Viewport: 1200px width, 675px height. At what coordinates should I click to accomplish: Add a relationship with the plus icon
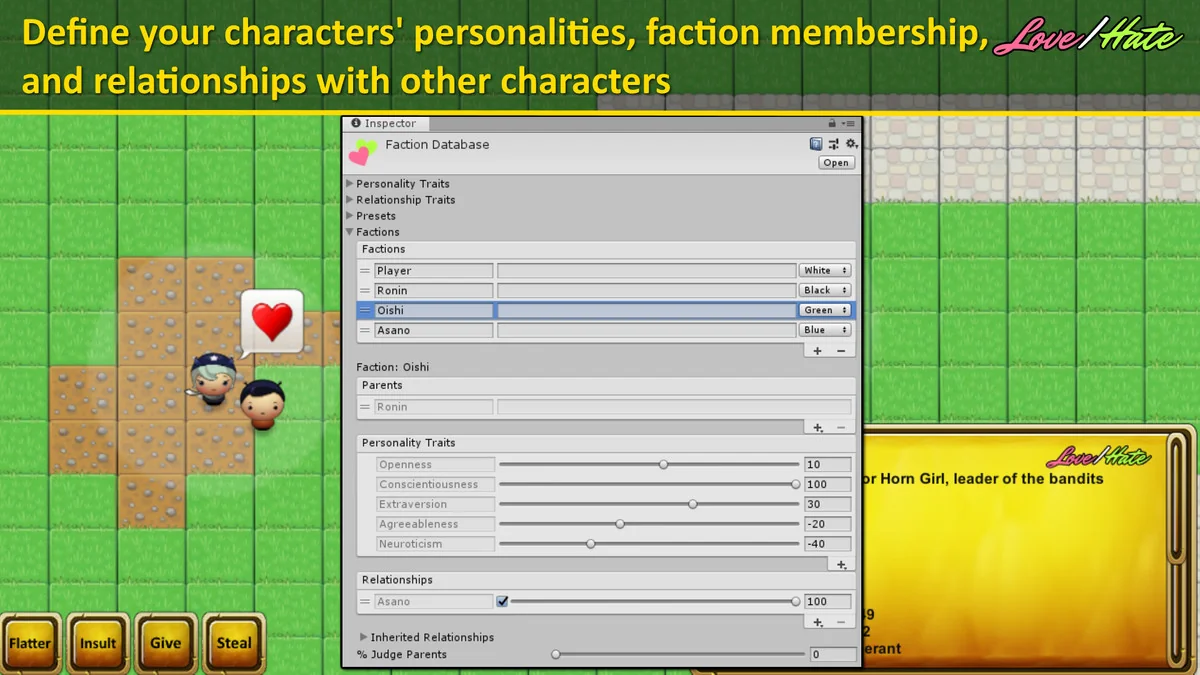817,622
